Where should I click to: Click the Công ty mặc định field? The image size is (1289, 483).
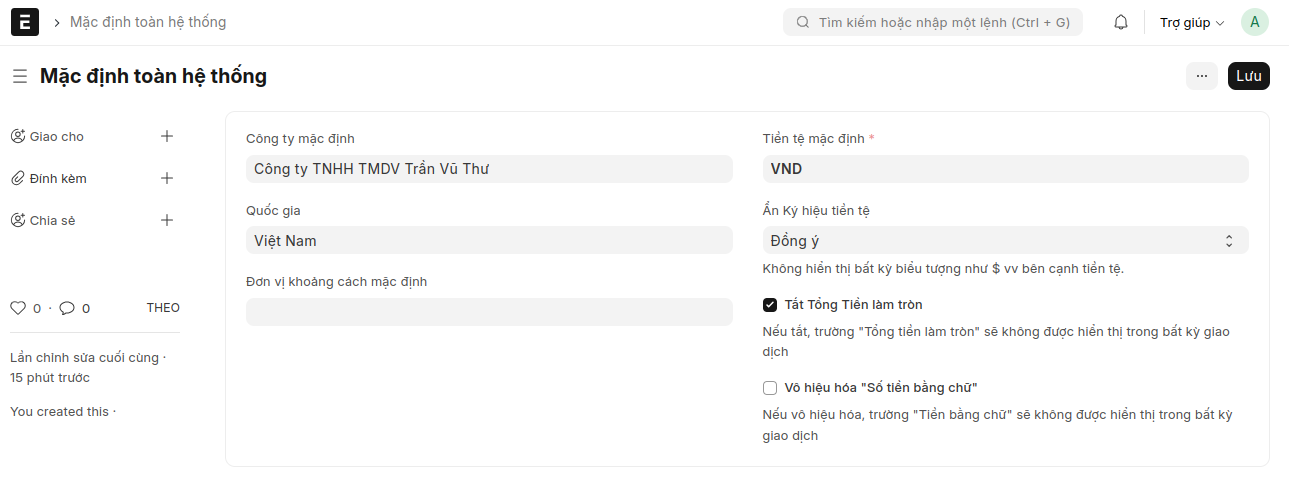489,170
